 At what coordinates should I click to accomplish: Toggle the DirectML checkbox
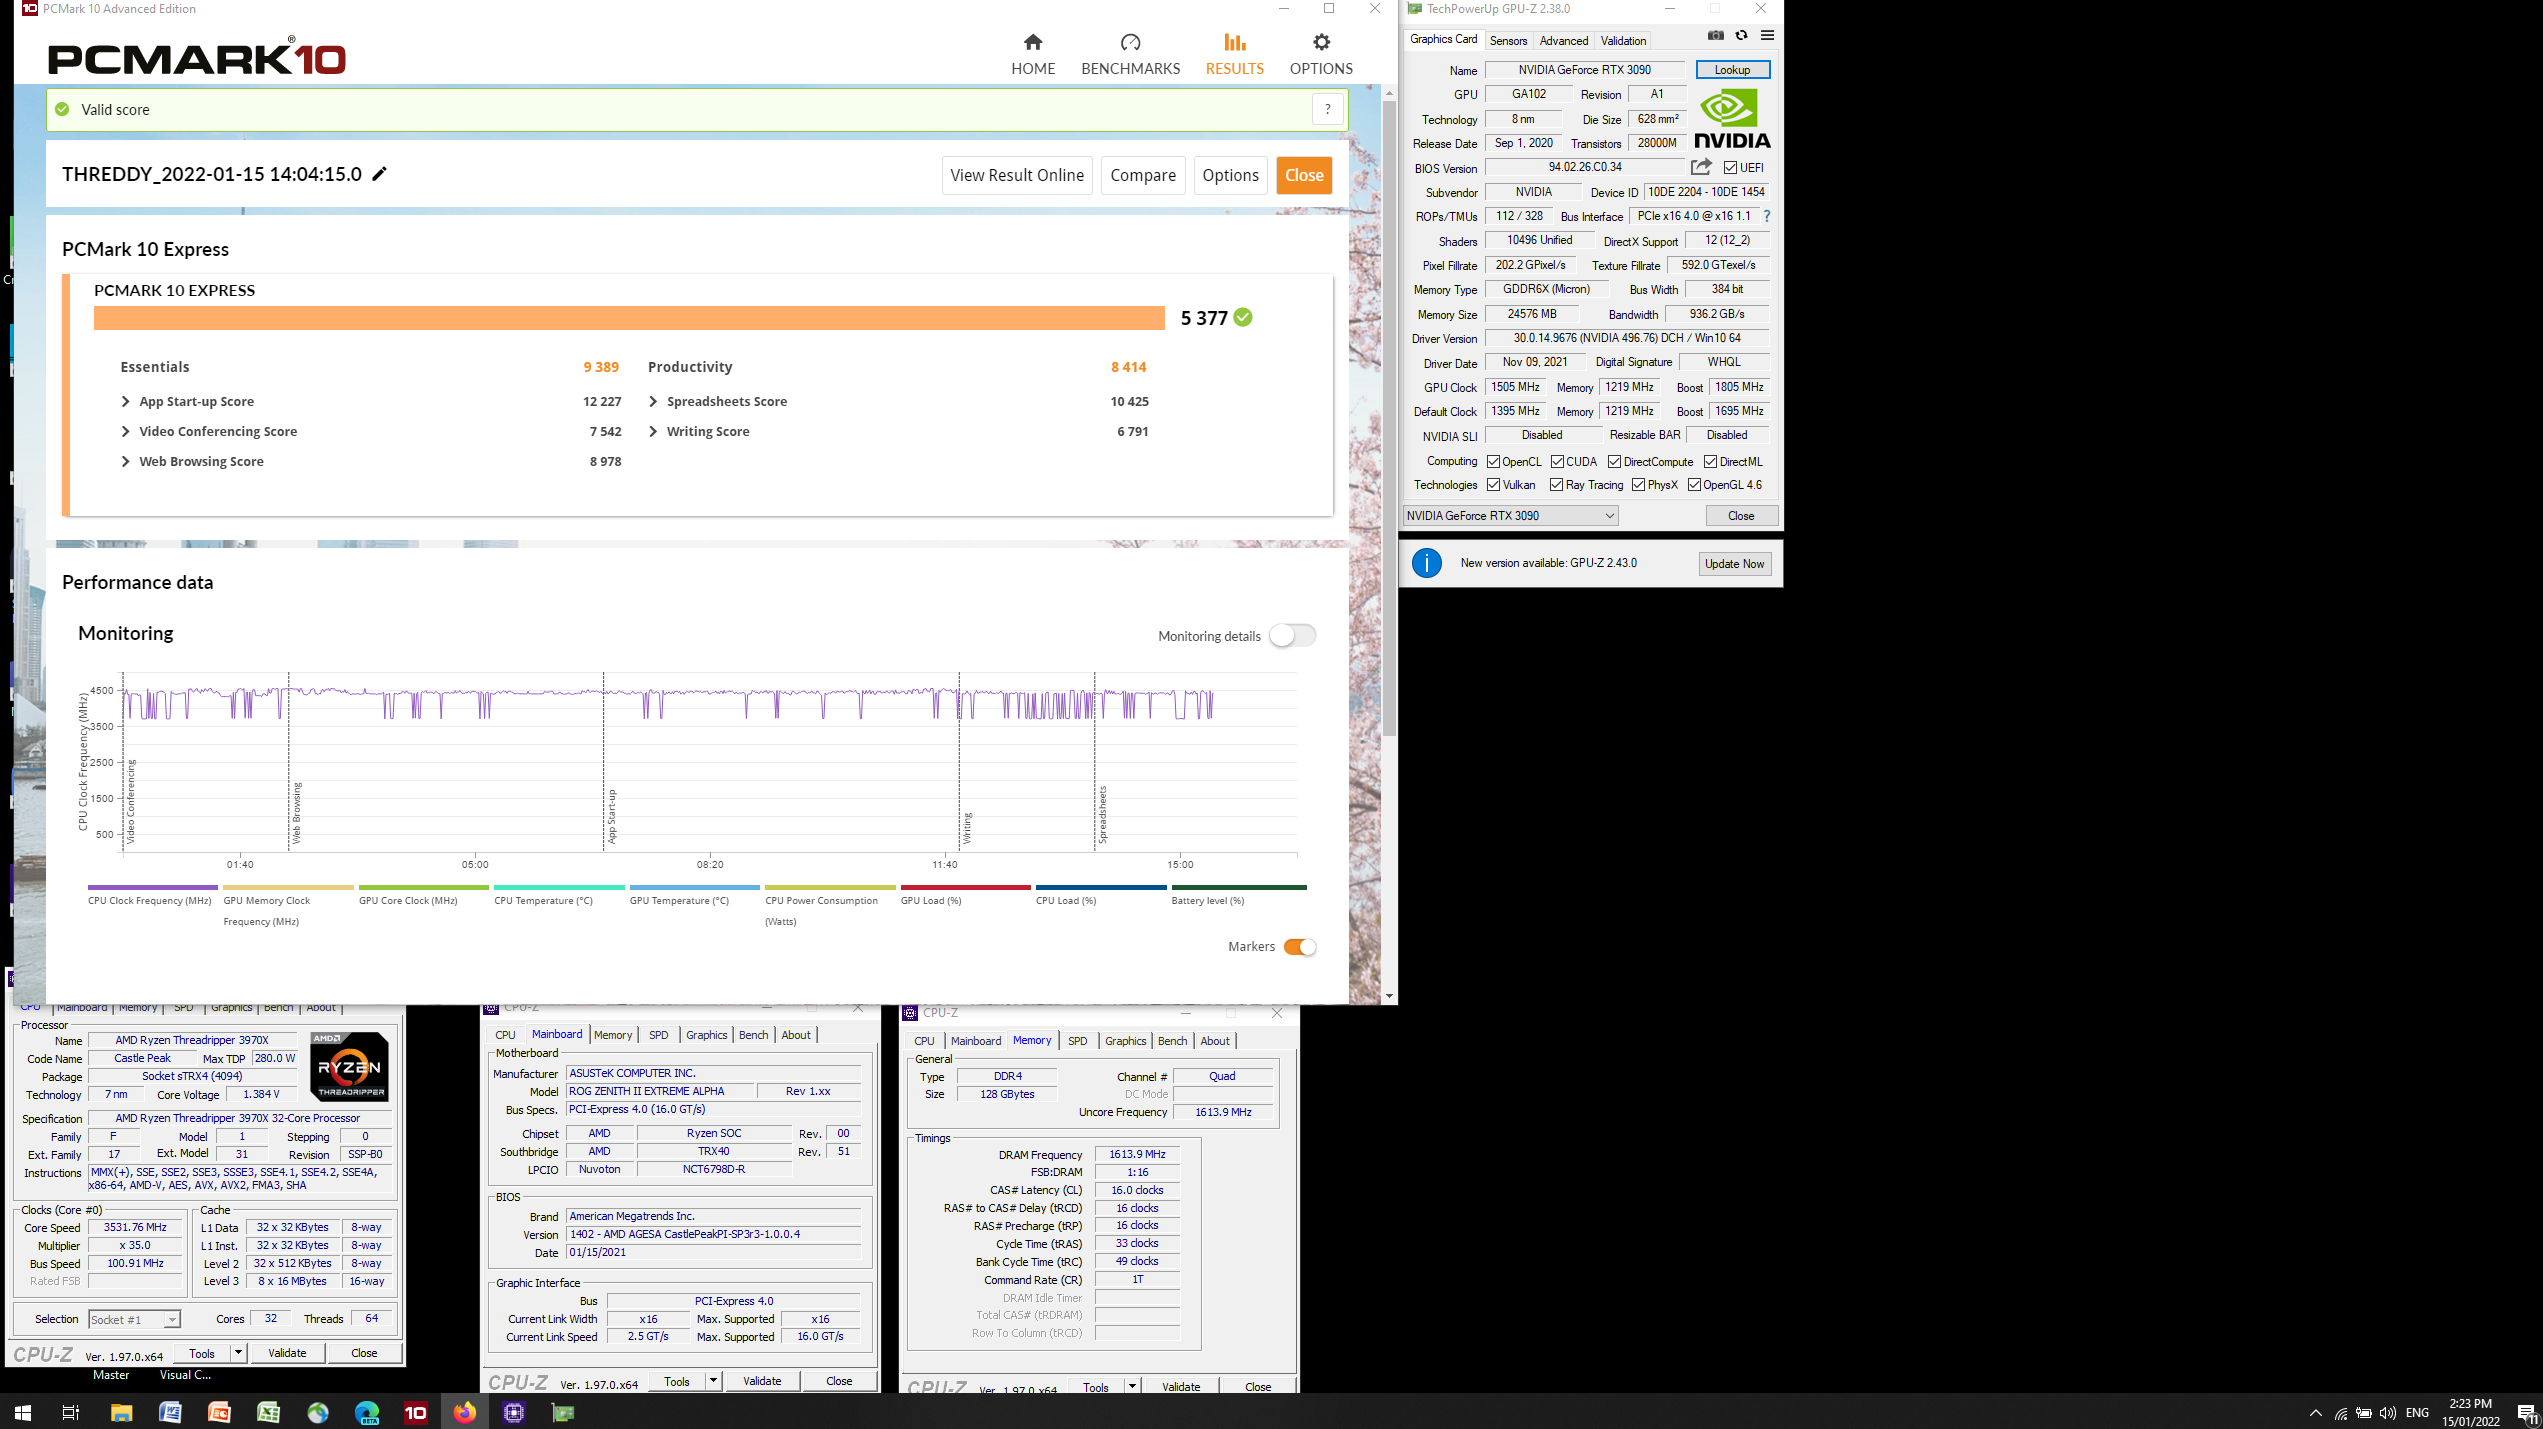click(x=1711, y=461)
